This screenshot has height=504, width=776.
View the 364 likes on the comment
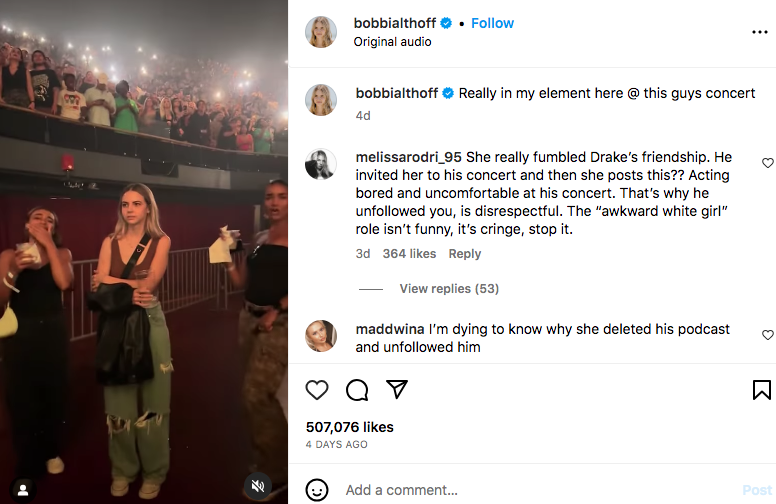coord(409,254)
